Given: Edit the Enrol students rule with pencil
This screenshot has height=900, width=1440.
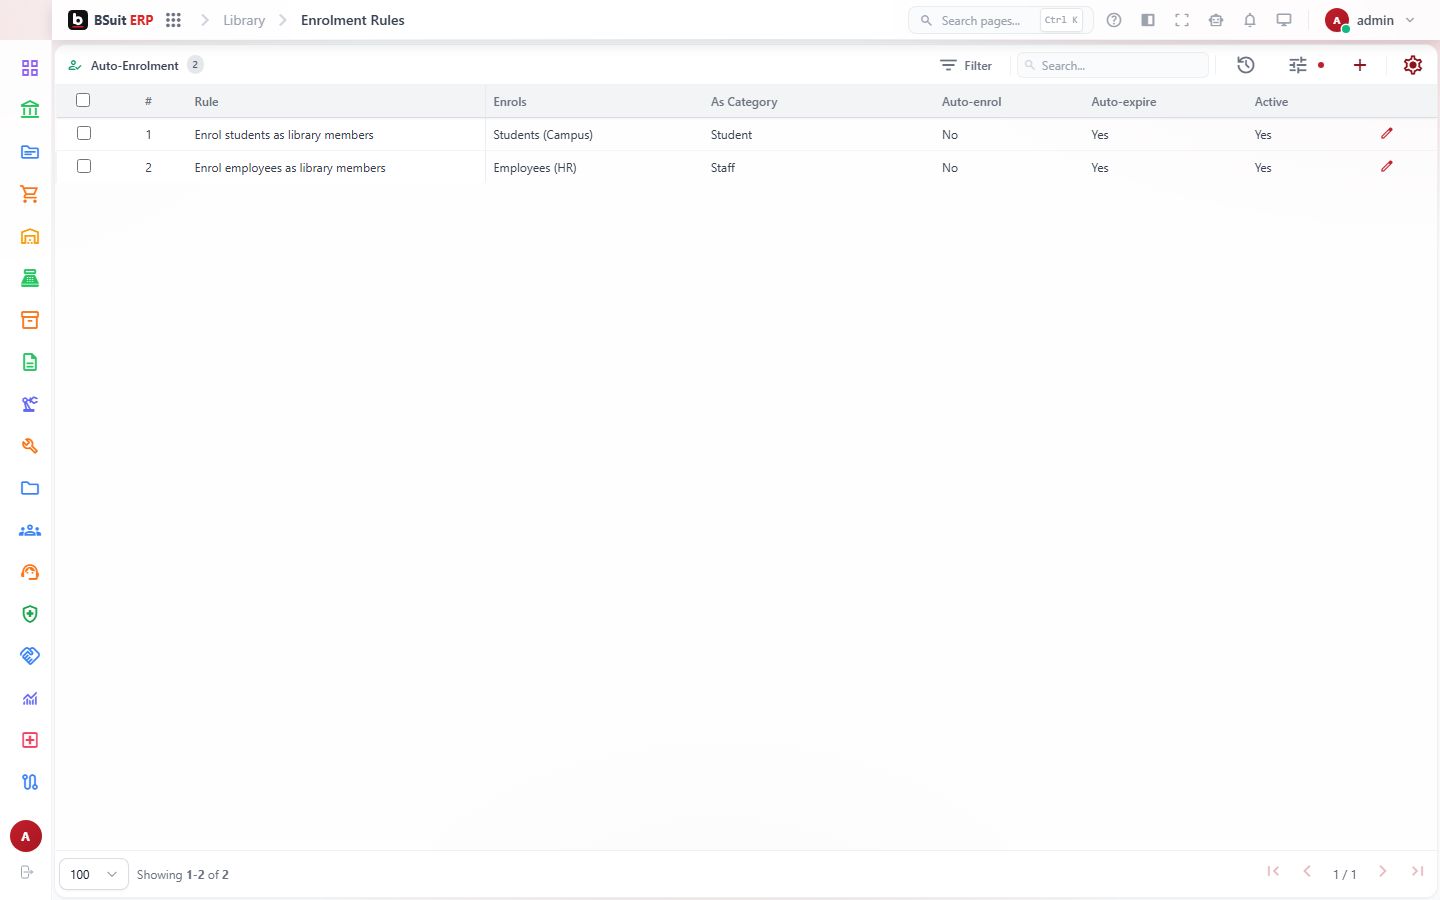Looking at the screenshot, I should click(x=1387, y=133).
